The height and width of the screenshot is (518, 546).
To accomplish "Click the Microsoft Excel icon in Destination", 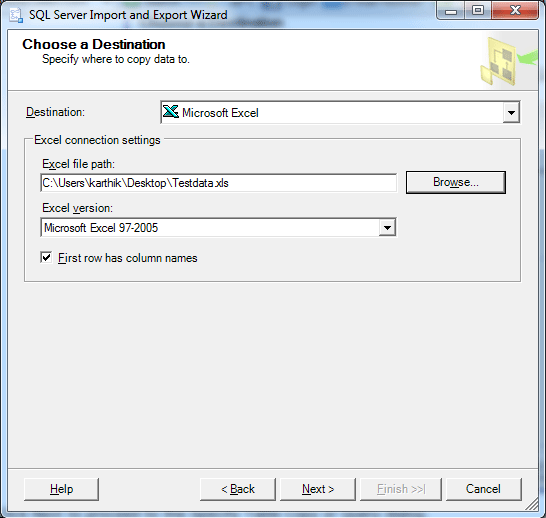I will (171, 112).
